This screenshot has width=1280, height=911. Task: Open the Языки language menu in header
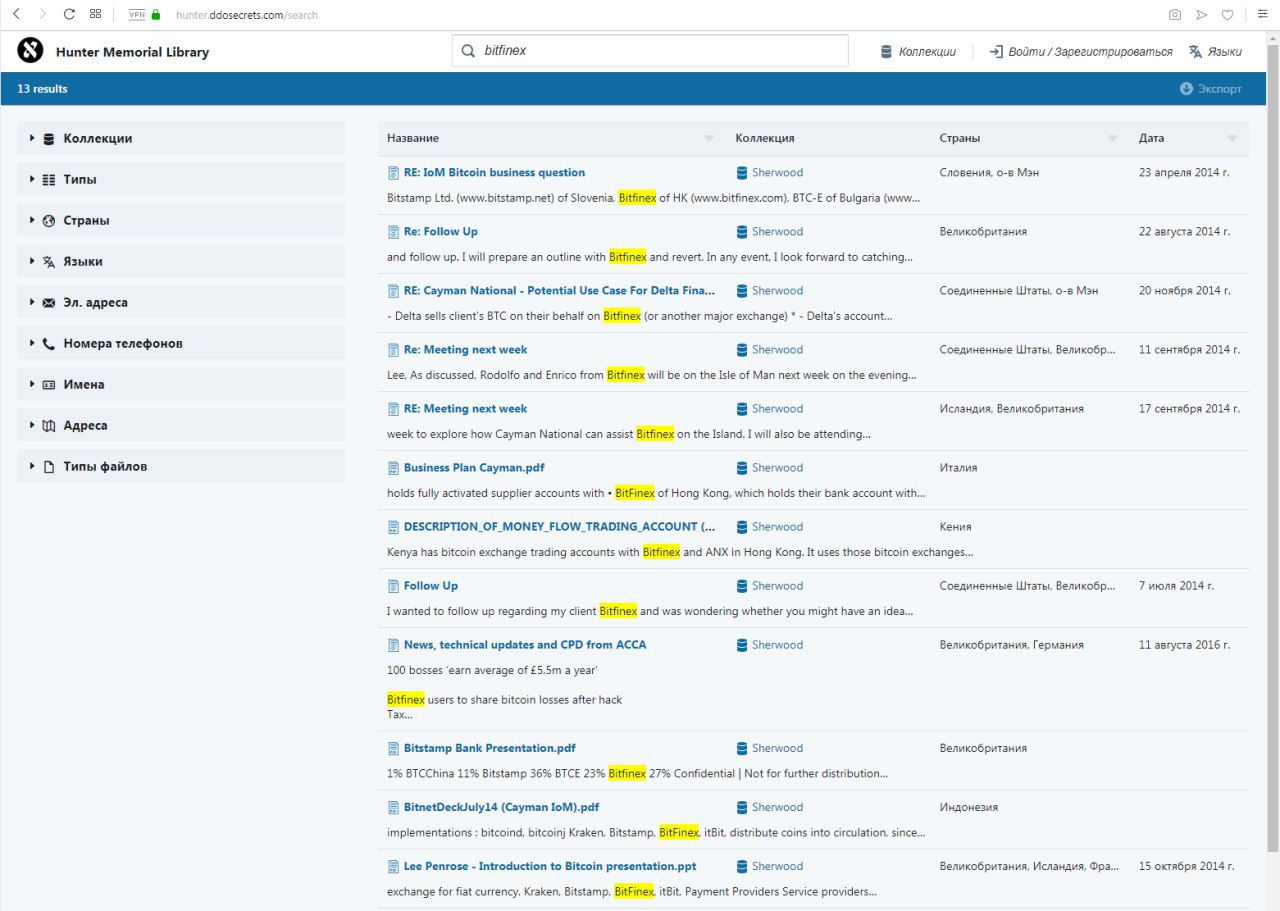[x=1215, y=52]
